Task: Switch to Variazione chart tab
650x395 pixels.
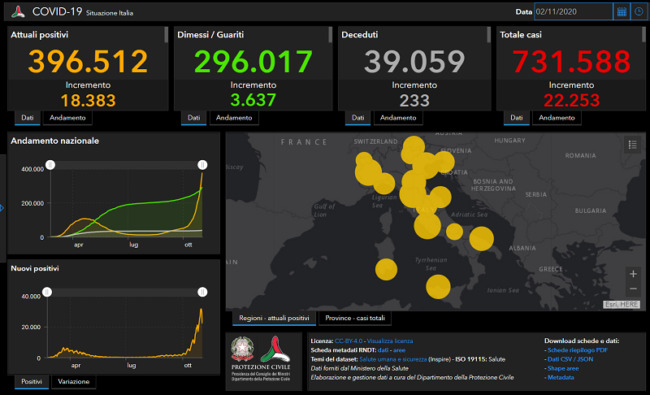Action: [x=73, y=382]
